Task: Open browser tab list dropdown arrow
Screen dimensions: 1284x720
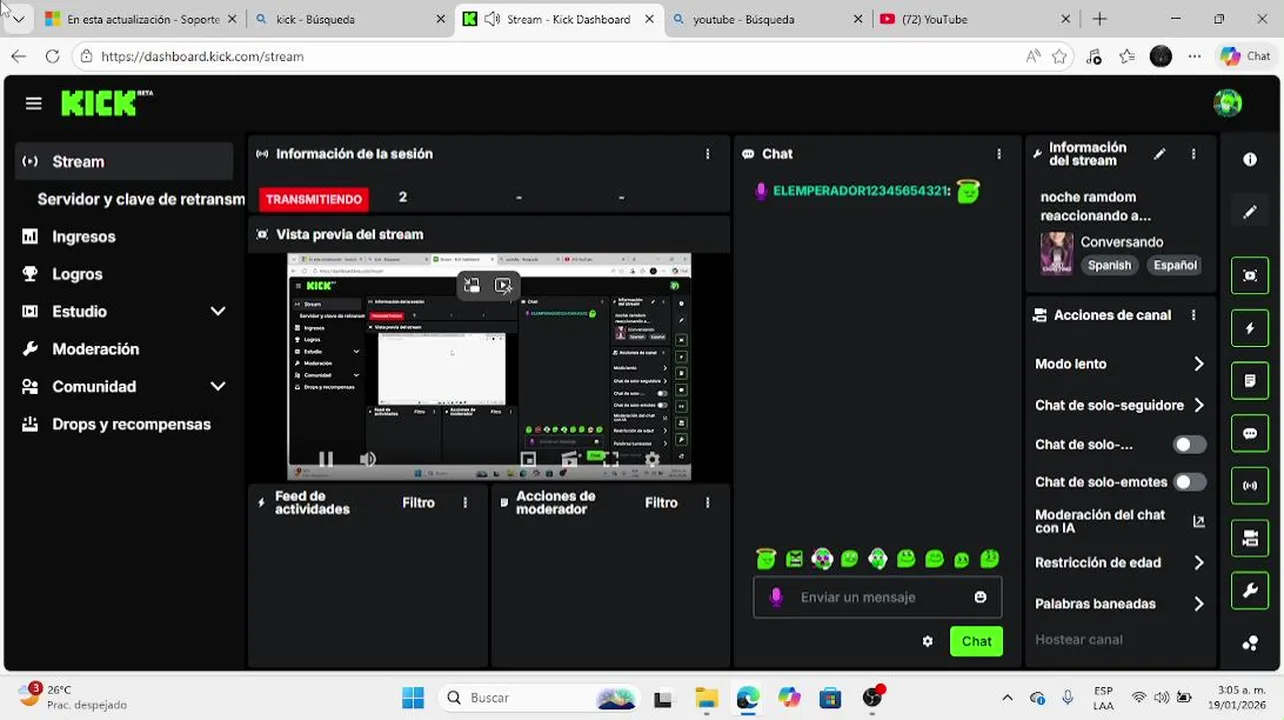Action: [x=18, y=19]
